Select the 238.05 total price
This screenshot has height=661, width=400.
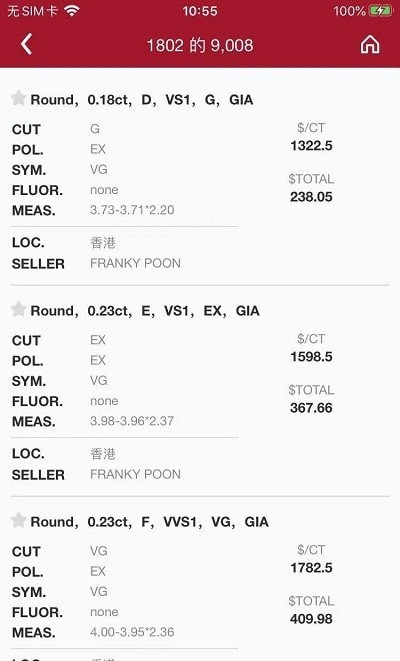click(x=311, y=197)
